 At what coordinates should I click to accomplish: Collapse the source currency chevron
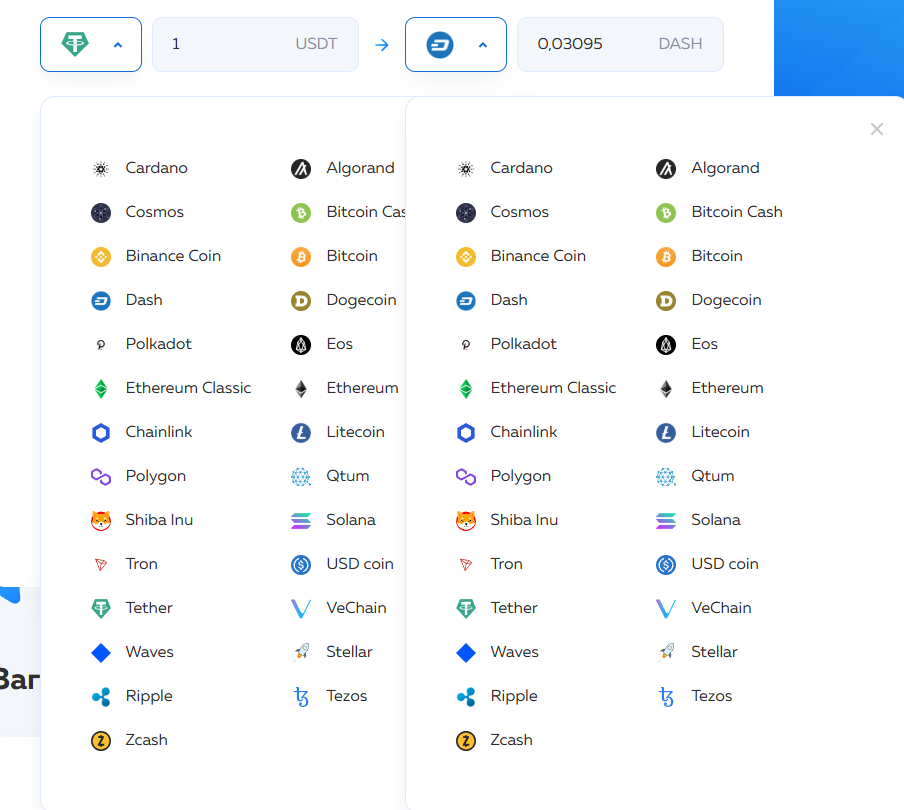[117, 44]
